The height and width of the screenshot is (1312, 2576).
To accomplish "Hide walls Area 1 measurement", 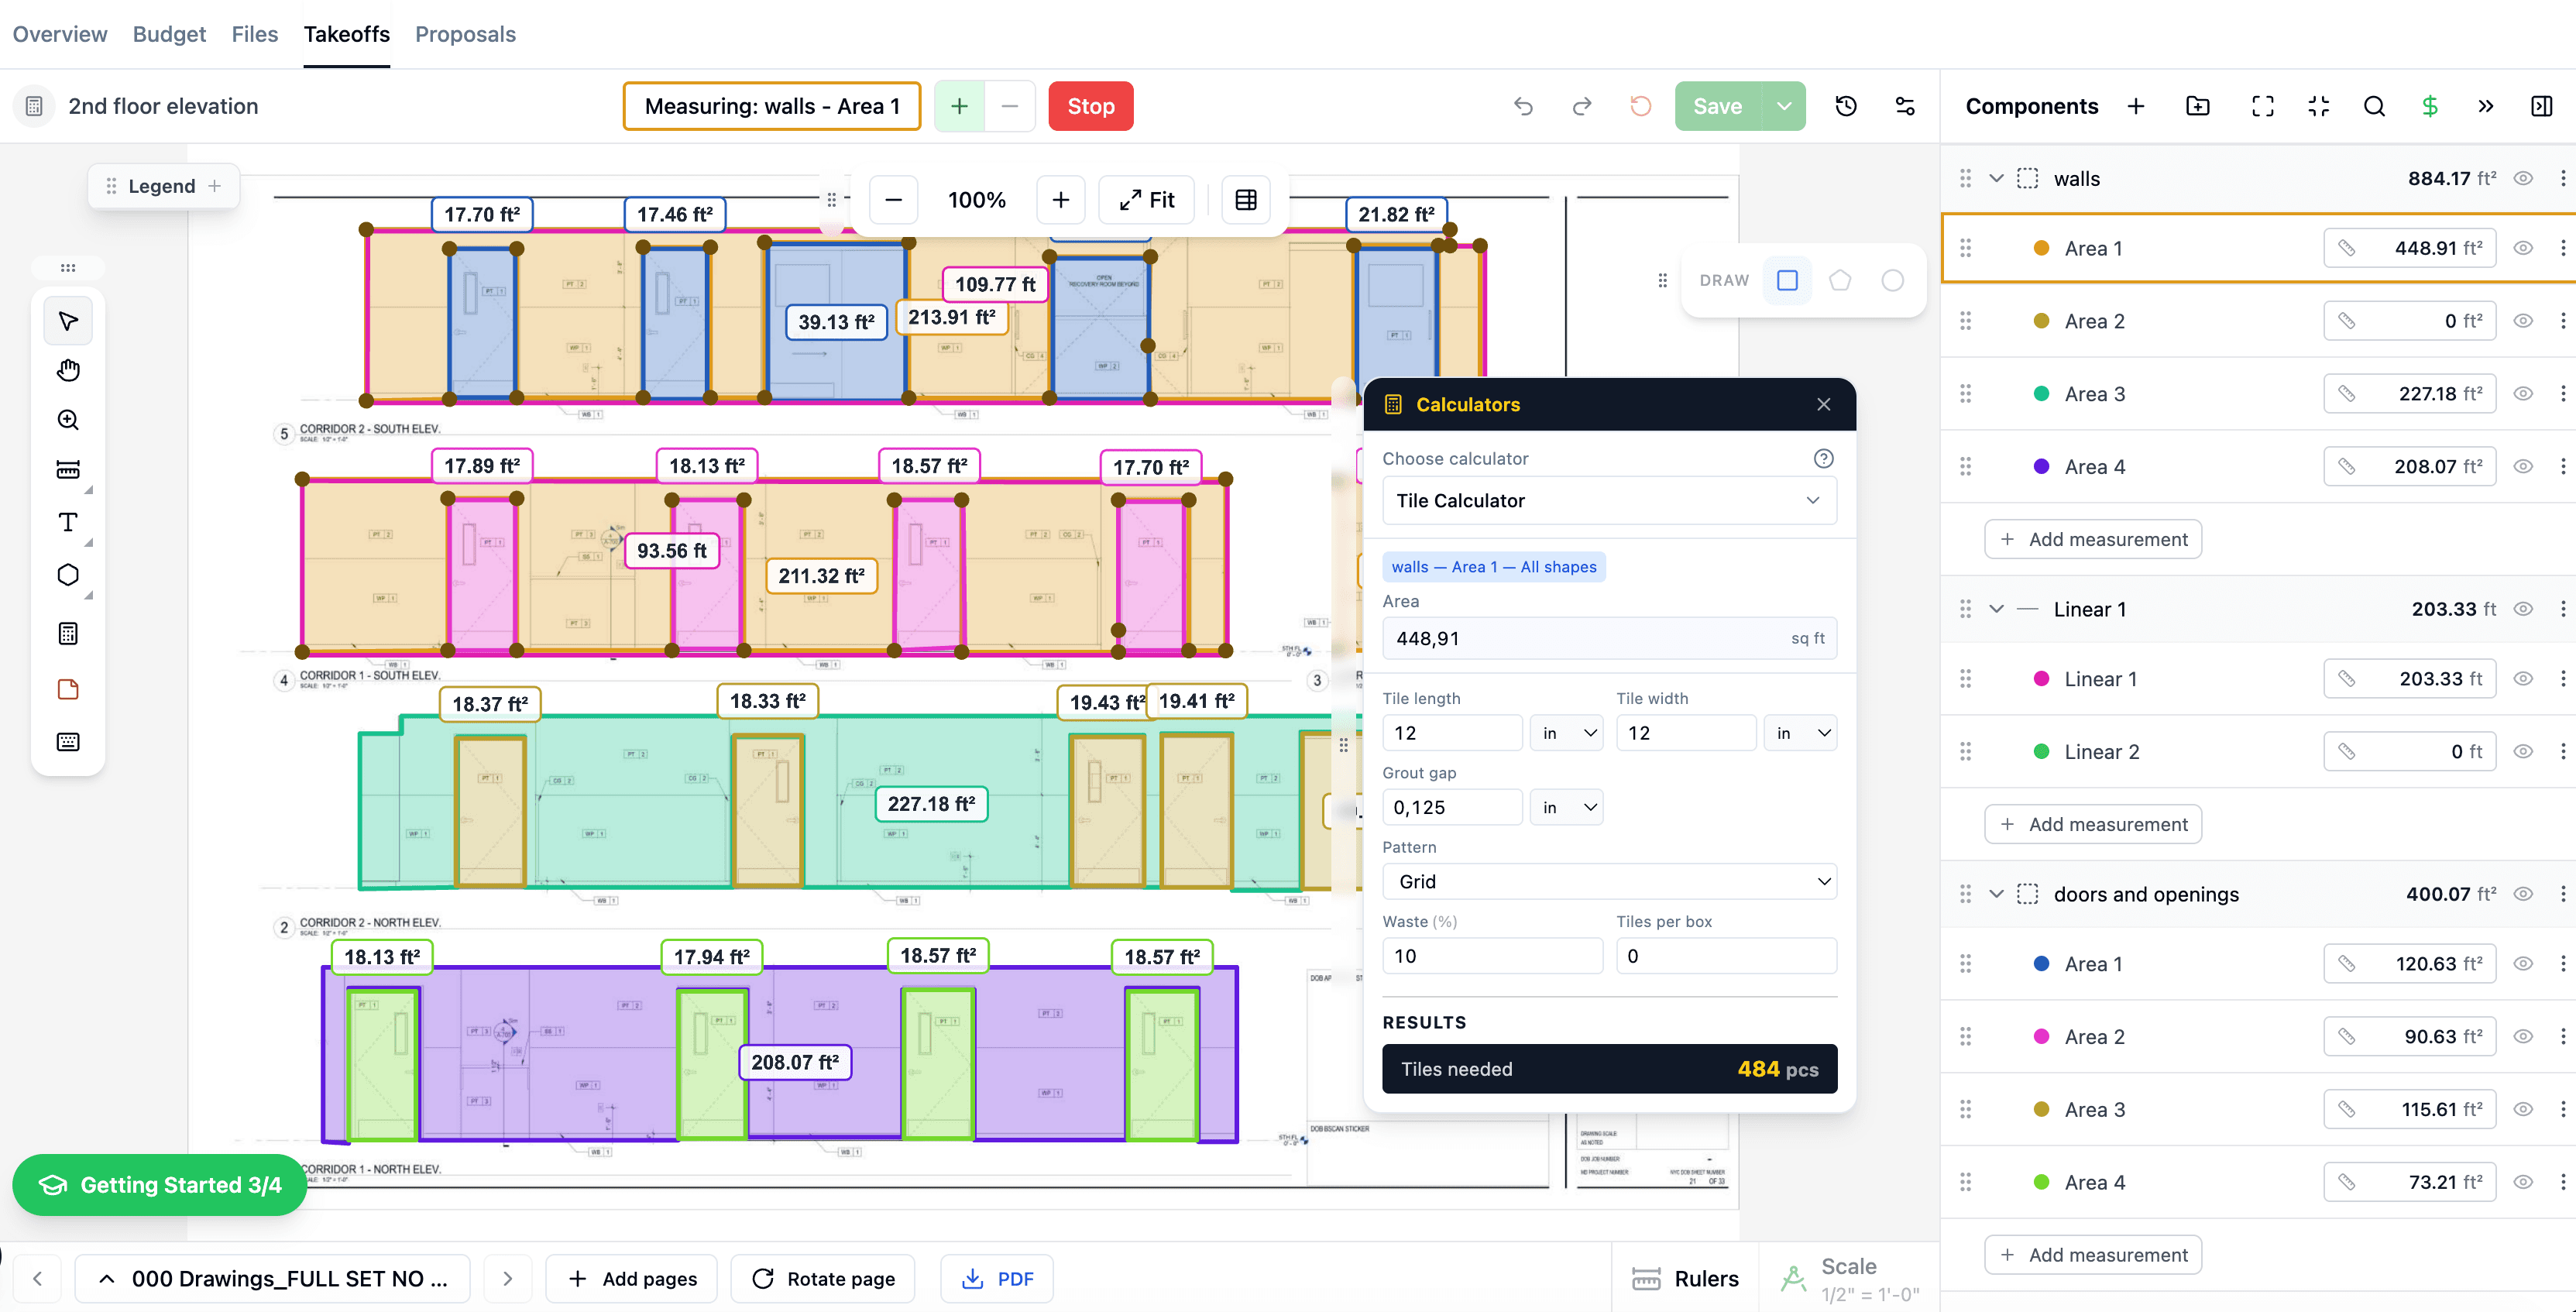I will (x=2524, y=248).
